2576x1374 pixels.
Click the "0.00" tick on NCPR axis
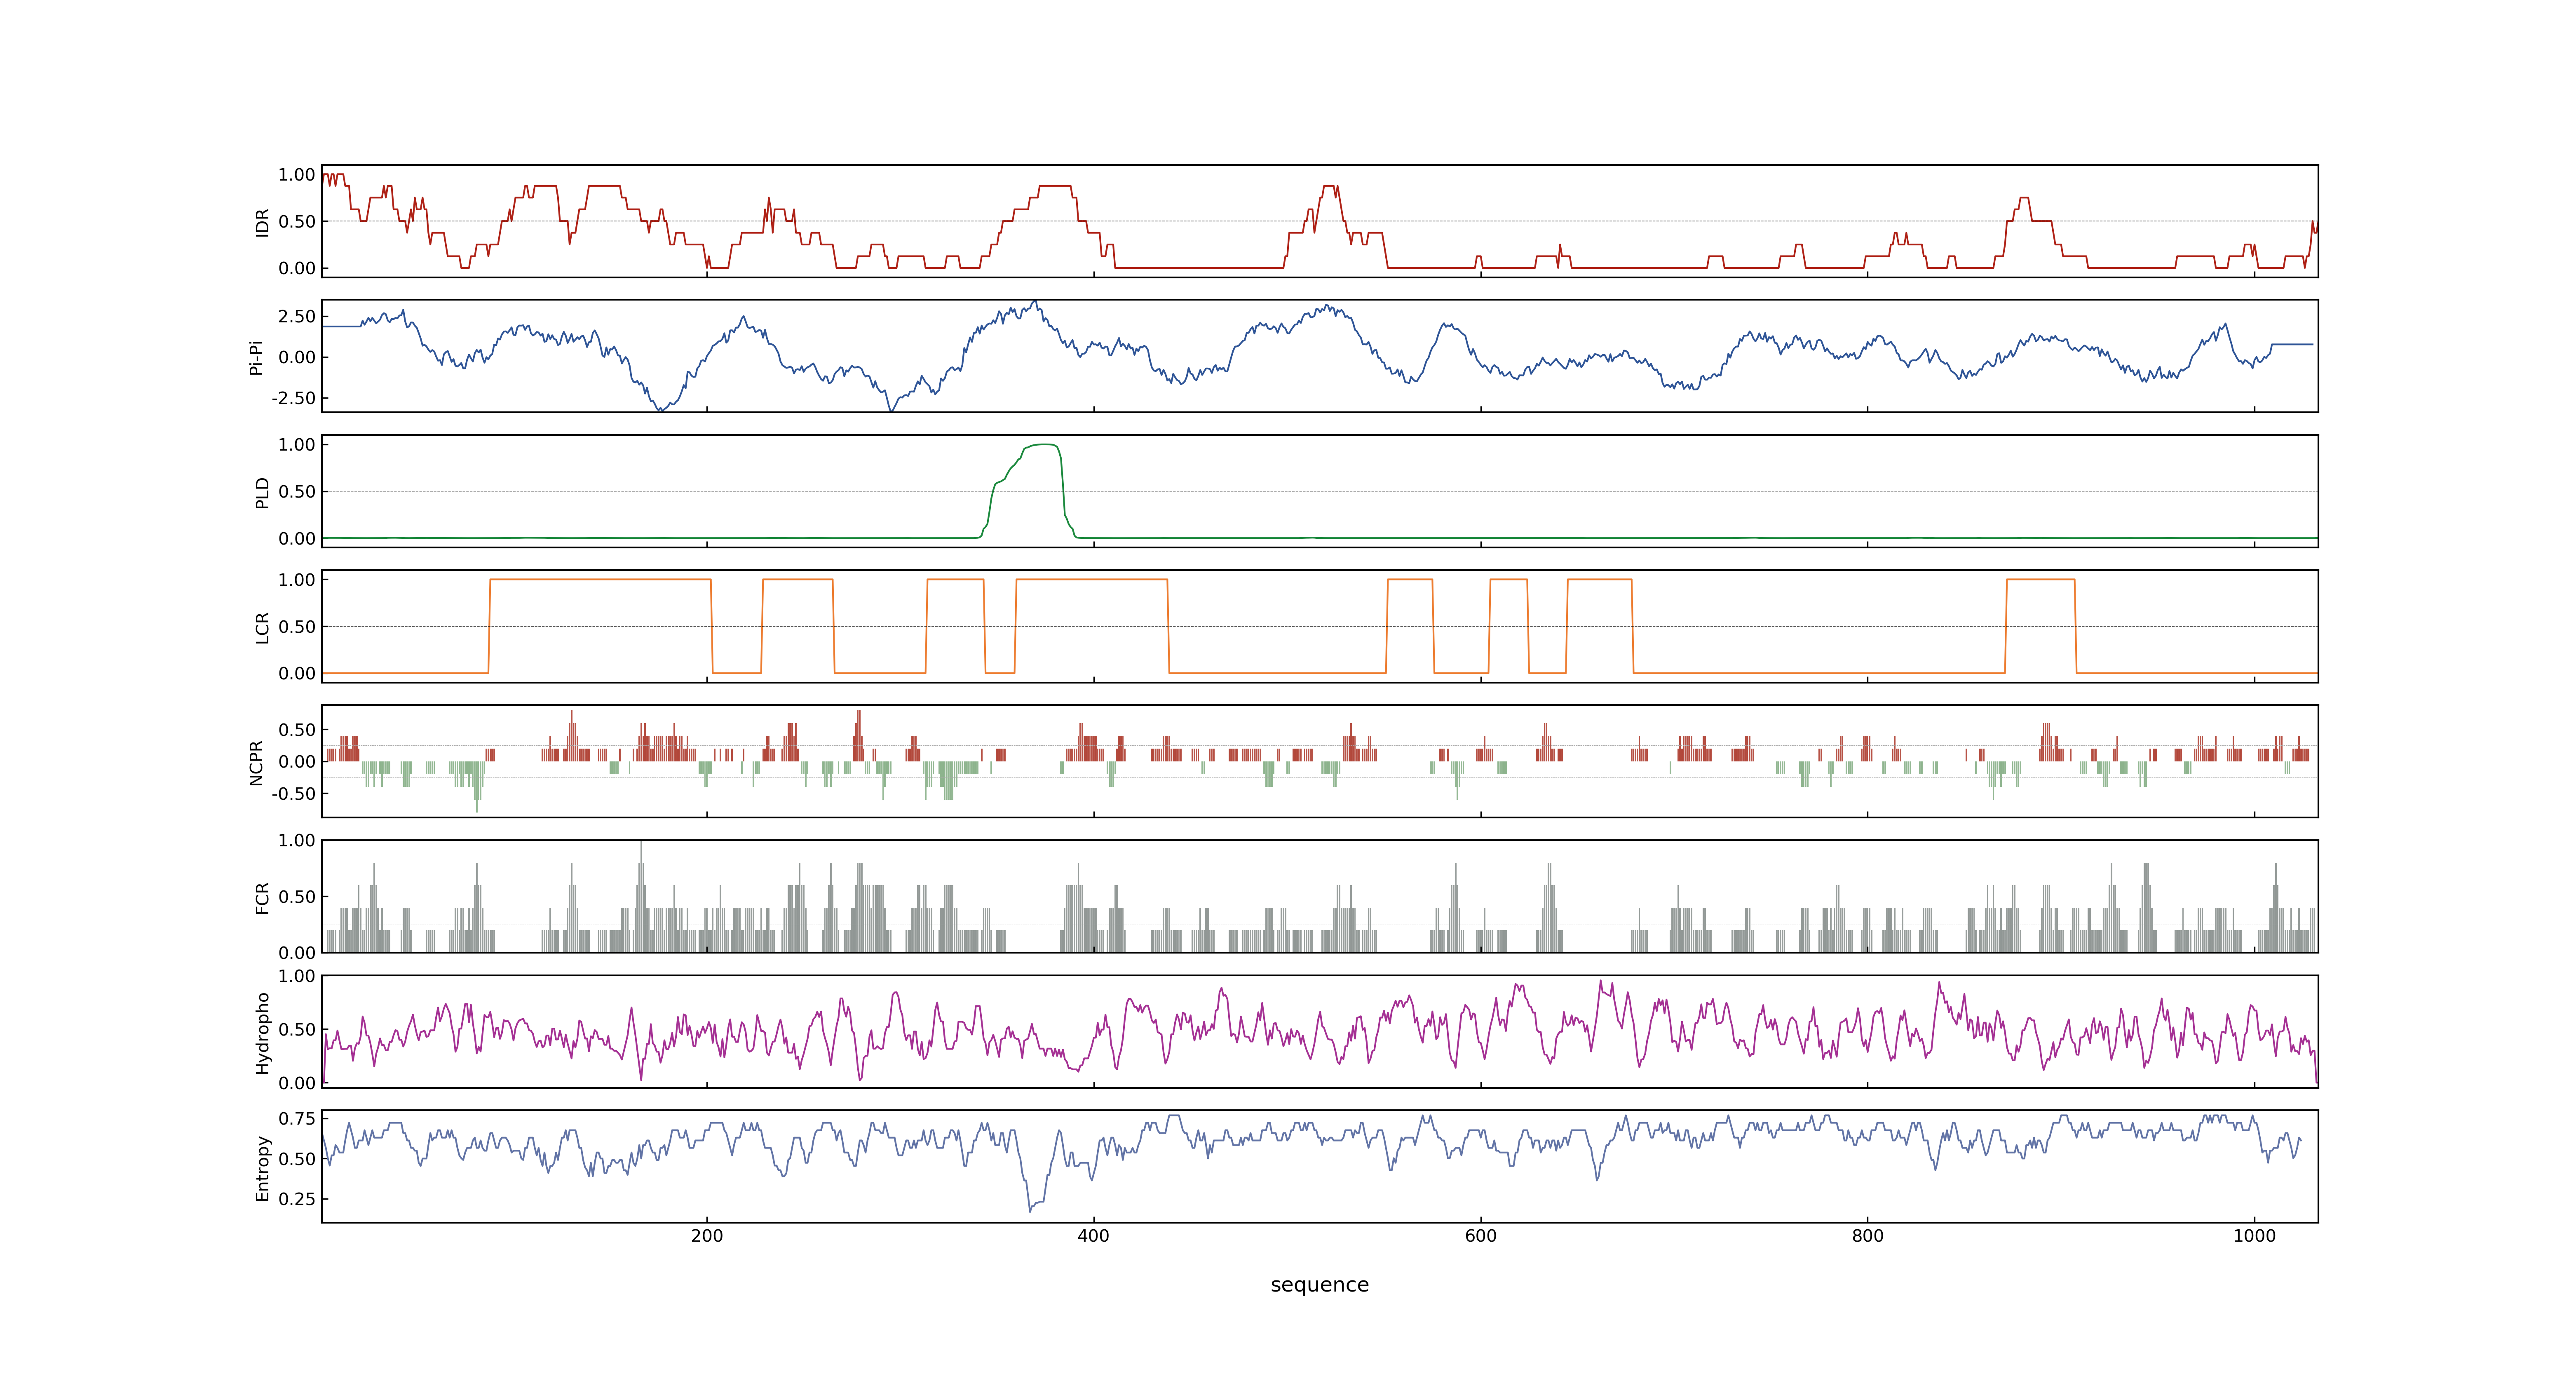297,762
